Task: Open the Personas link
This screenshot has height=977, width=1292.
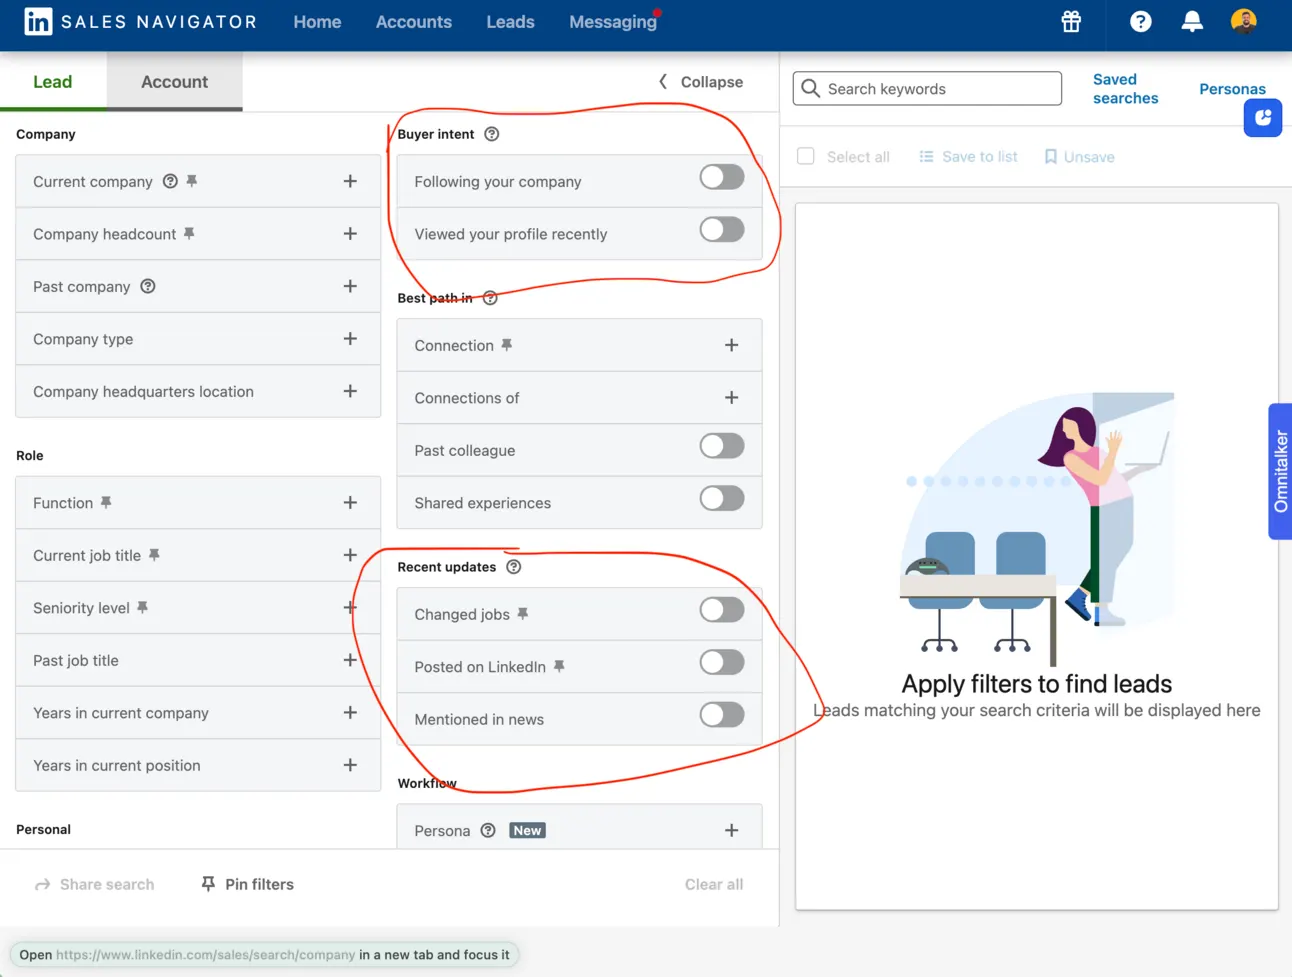Action: pyautogui.click(x=1232, y=89)
